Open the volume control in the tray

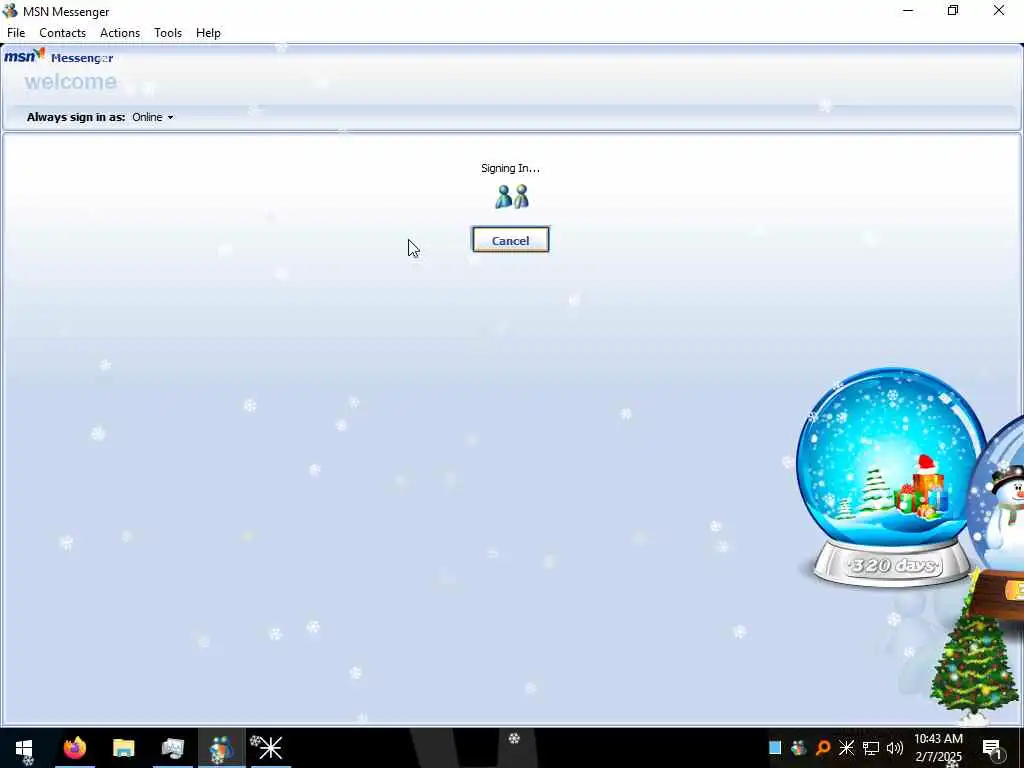[895, 748]
